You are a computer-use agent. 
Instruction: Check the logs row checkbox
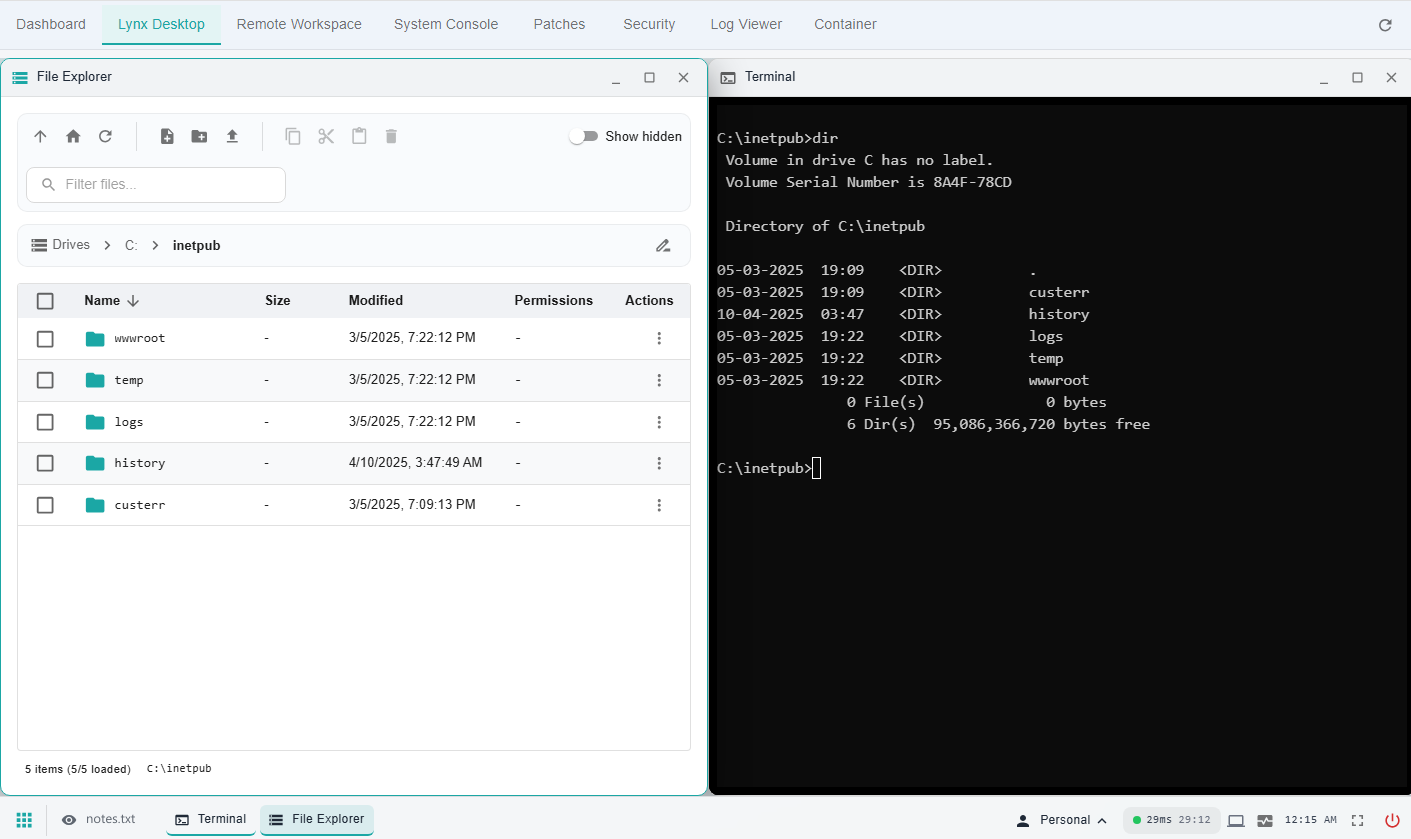(x=45, y=422)
